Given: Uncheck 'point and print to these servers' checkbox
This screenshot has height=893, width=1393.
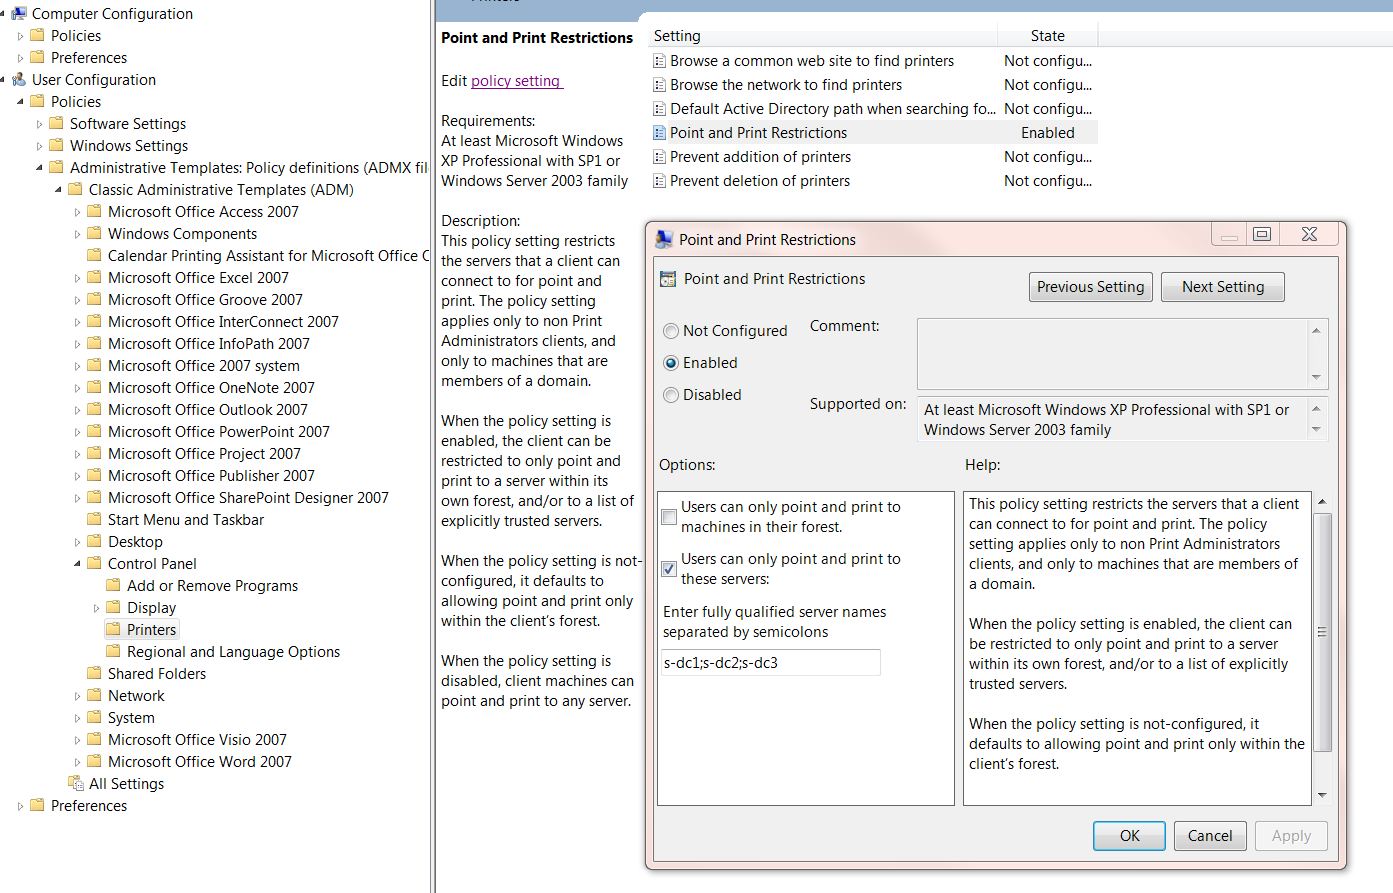Looking at the screenshot, I should coord(669,569).
